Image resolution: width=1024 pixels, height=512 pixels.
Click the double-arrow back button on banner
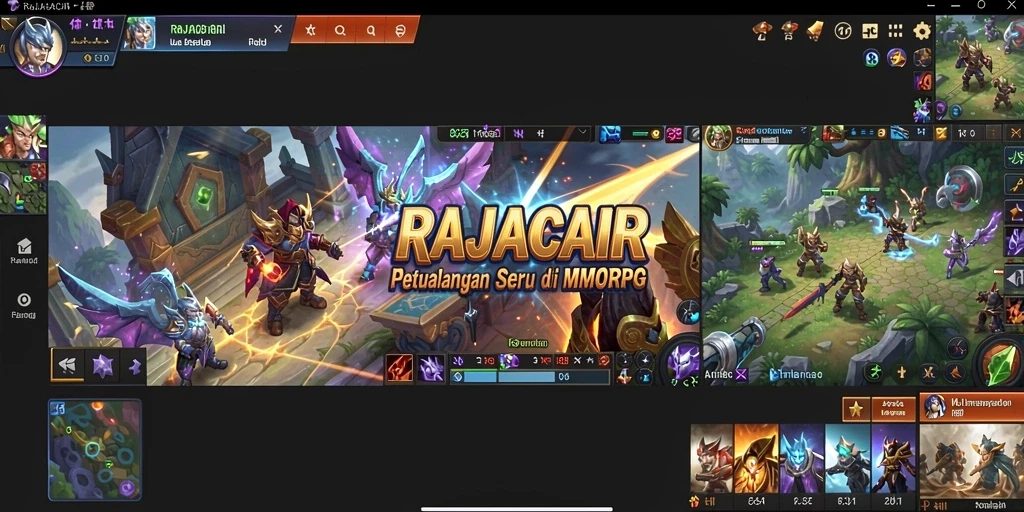pos(67,366)
